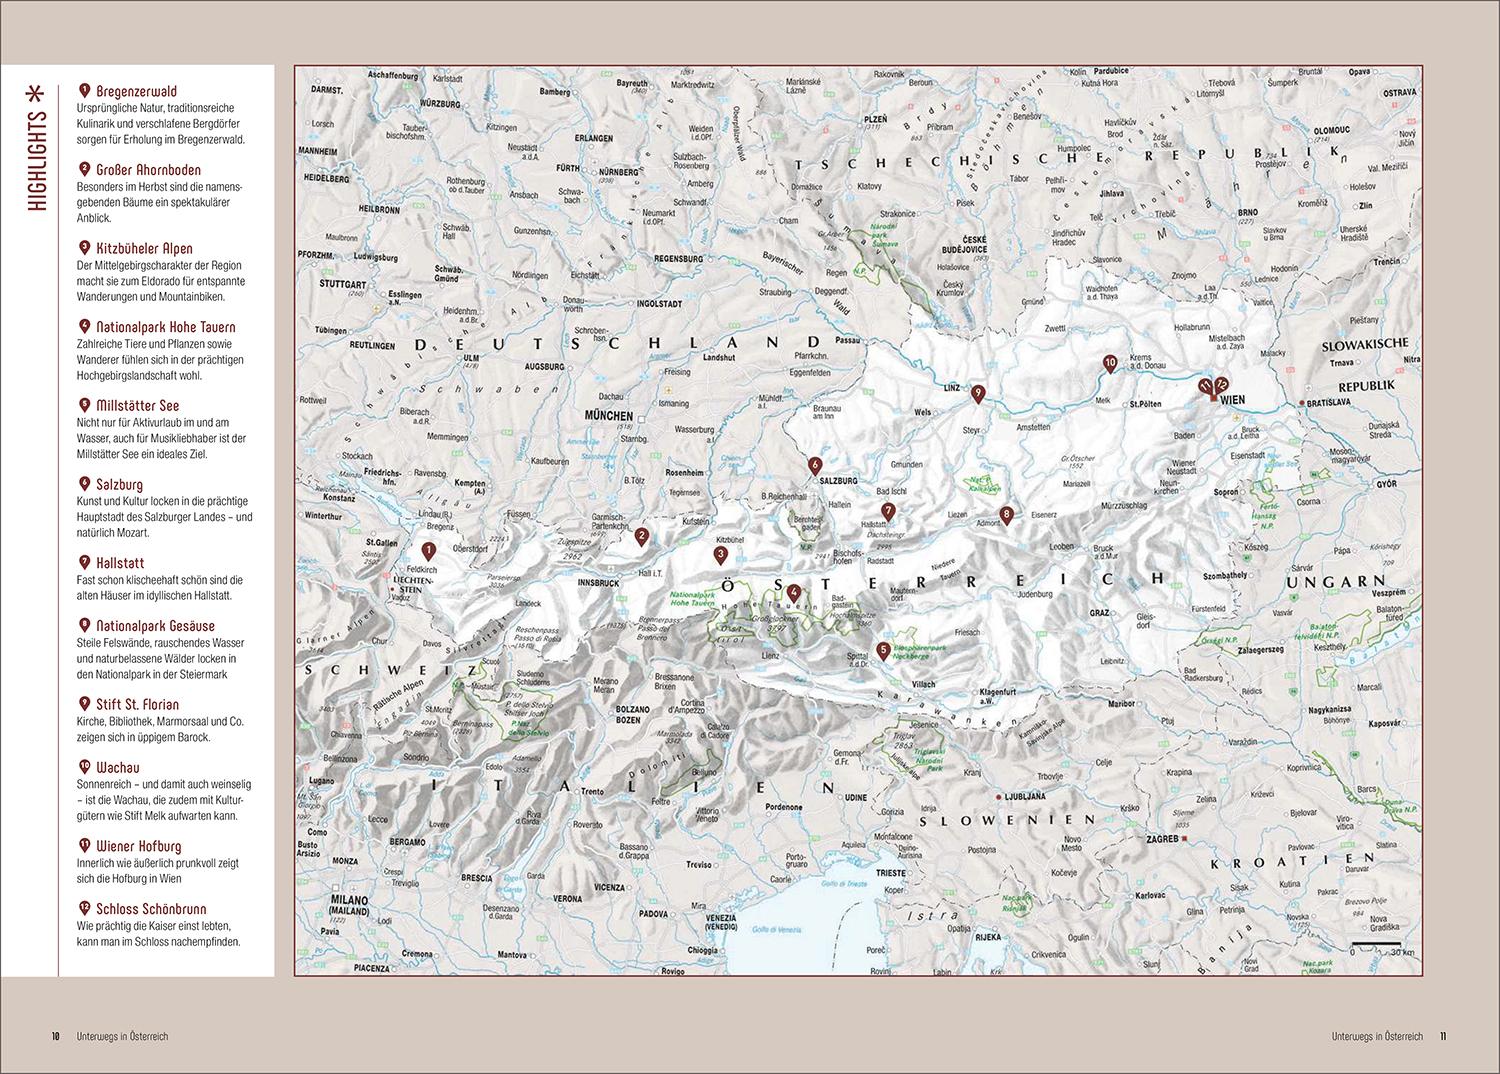1500x1074 pixels.
Task: Click map pin 9 beside Linz
Action: coord(978,394)
